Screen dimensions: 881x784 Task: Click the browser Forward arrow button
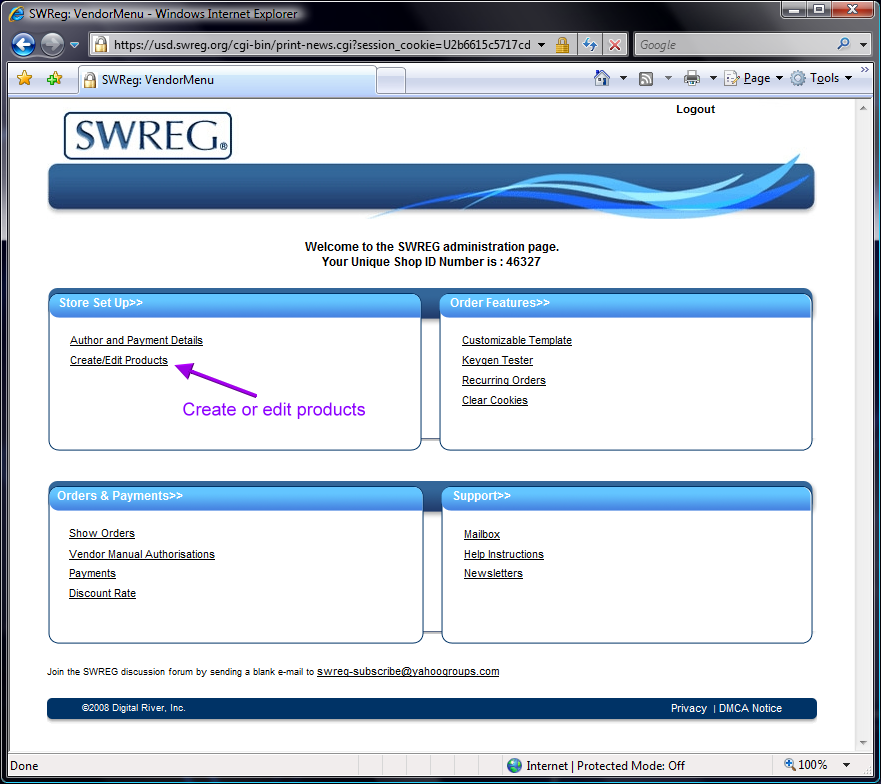(53, 44)
